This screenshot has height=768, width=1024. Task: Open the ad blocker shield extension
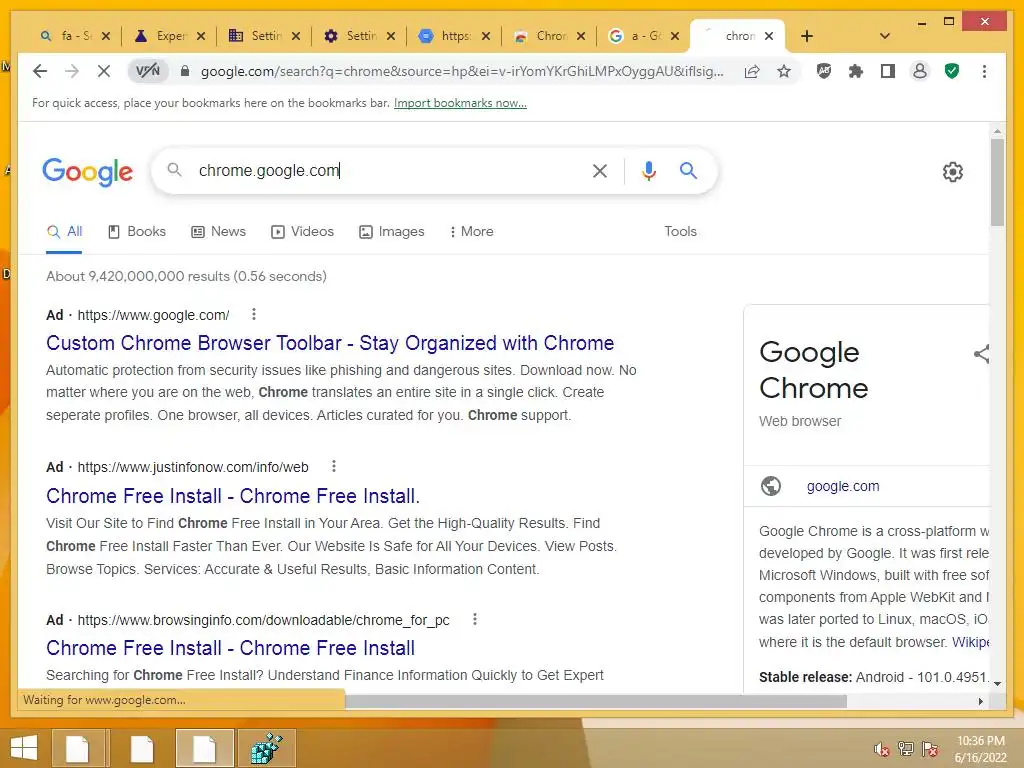(x=824, y=71)
